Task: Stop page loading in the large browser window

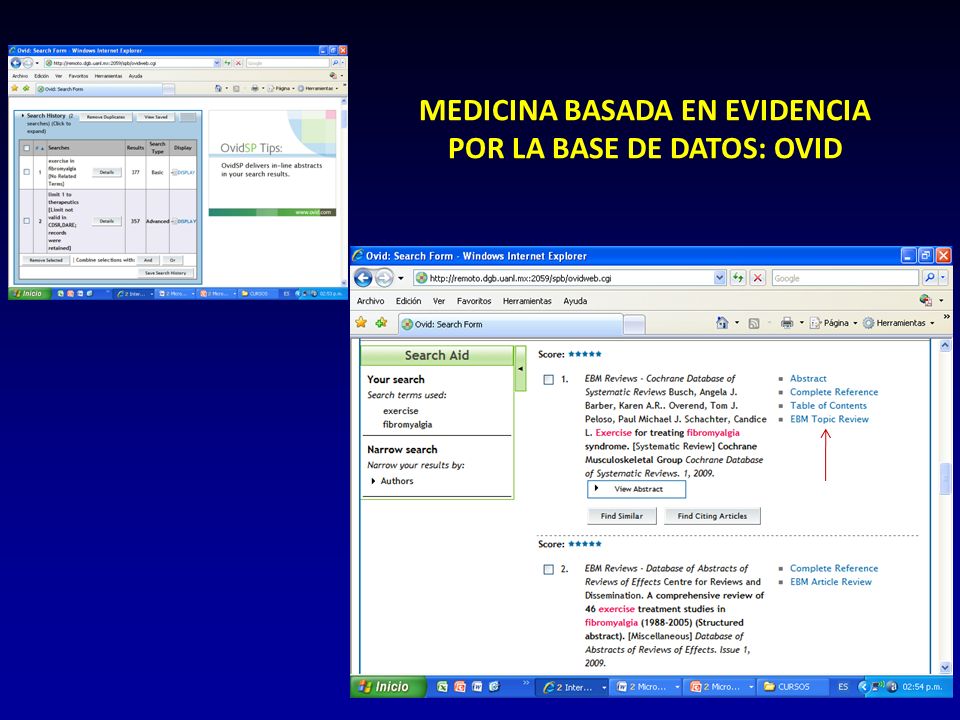Action: (x=757, y=278)
